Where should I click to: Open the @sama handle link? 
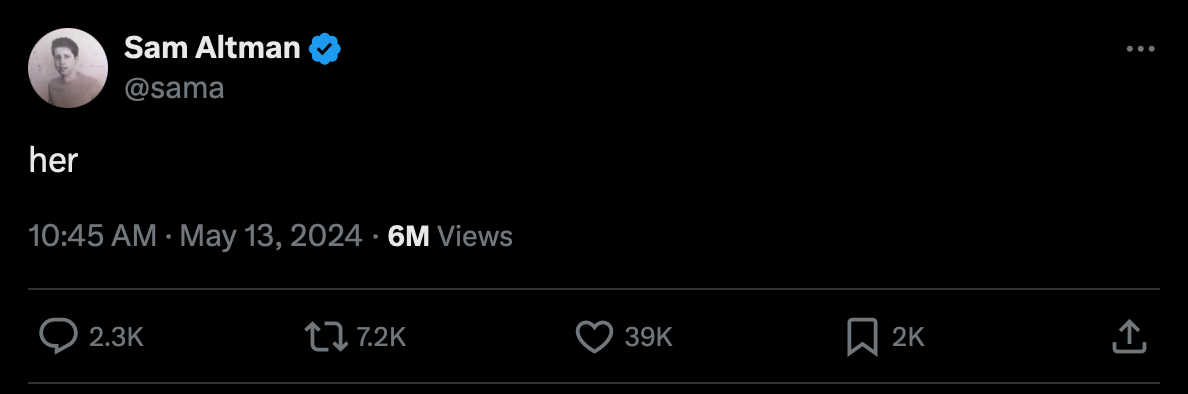pyautogui.click(x=174, y=89)
